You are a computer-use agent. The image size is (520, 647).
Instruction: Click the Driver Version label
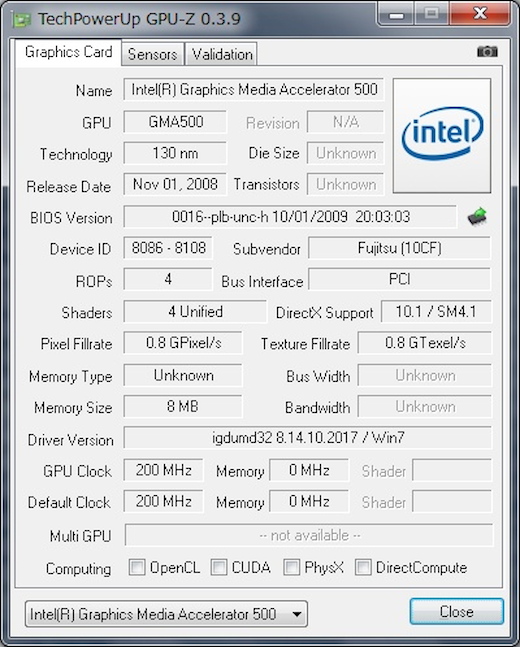pos(71,440)
